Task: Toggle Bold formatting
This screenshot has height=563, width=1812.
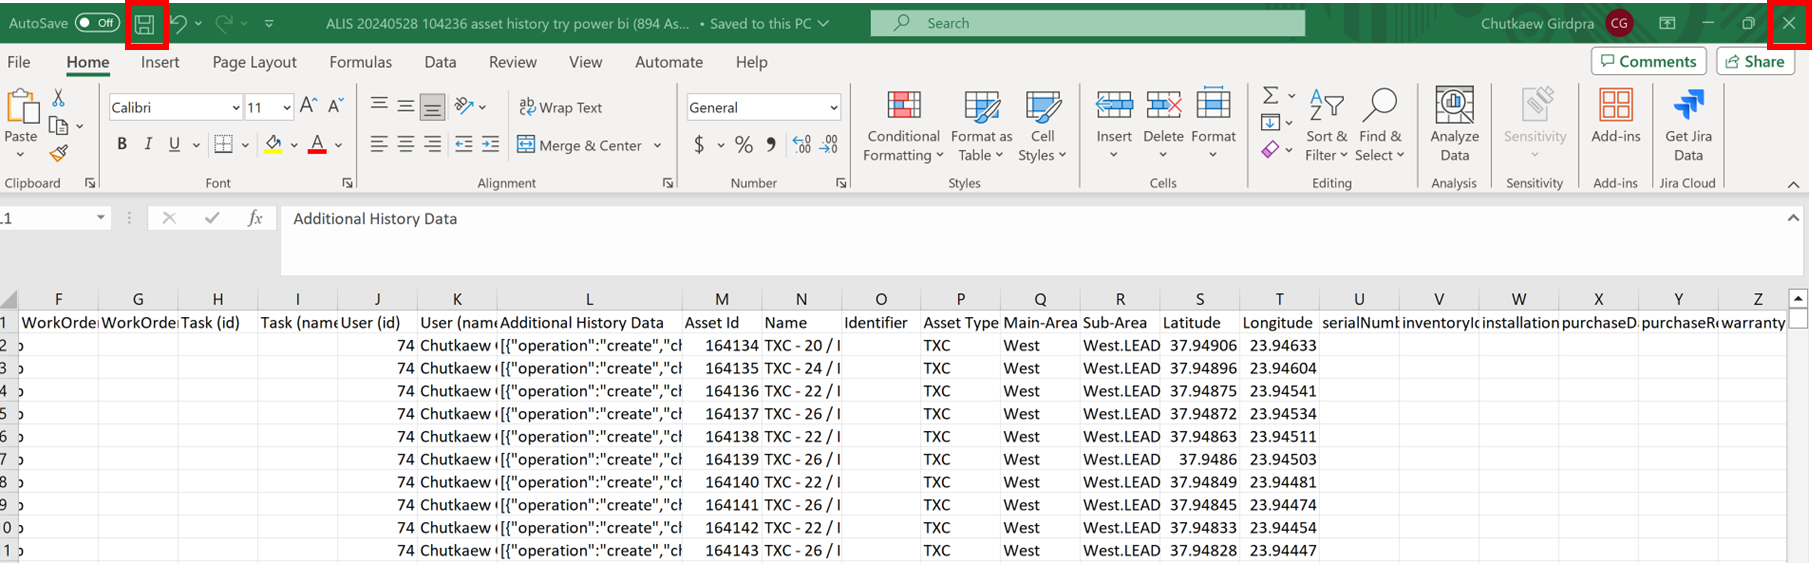Action: point(122,145)
